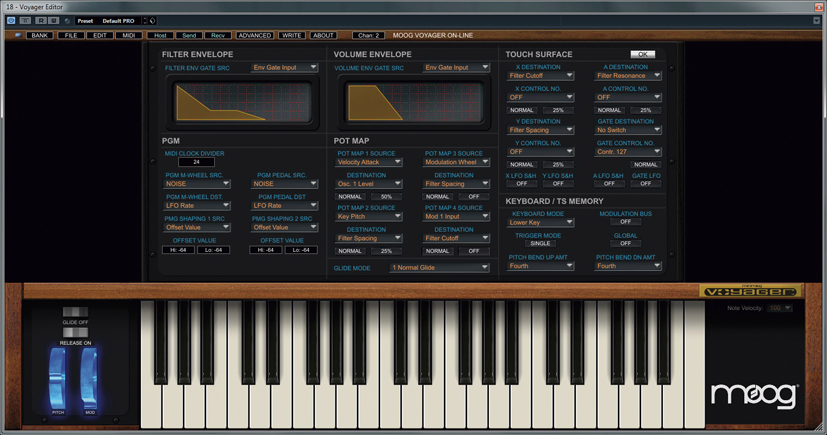The image size is (827, 435).
Task: Toggle the Global OFF button
Action: click(626, 244)
